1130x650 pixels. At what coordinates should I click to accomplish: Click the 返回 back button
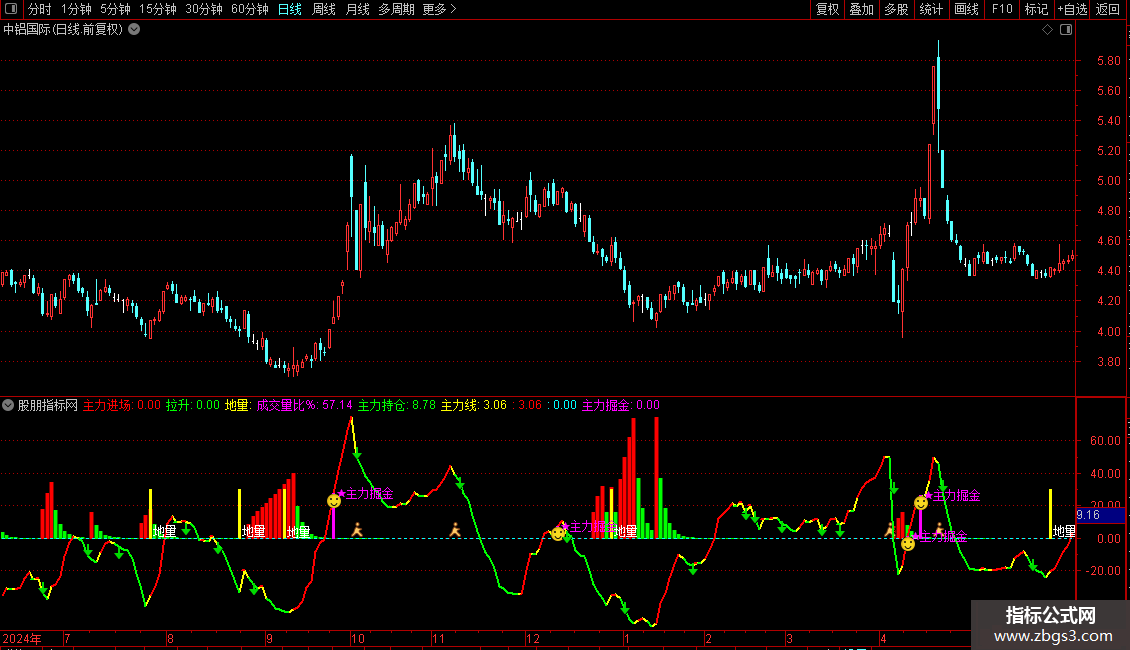[x=1108, y=10]
